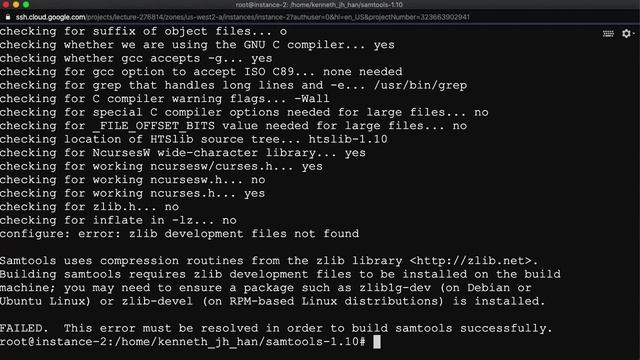This screenshot has width=640, height=360.
Task: Click the '_FILE_OFFSET_BITS' line
Action: 233,126
